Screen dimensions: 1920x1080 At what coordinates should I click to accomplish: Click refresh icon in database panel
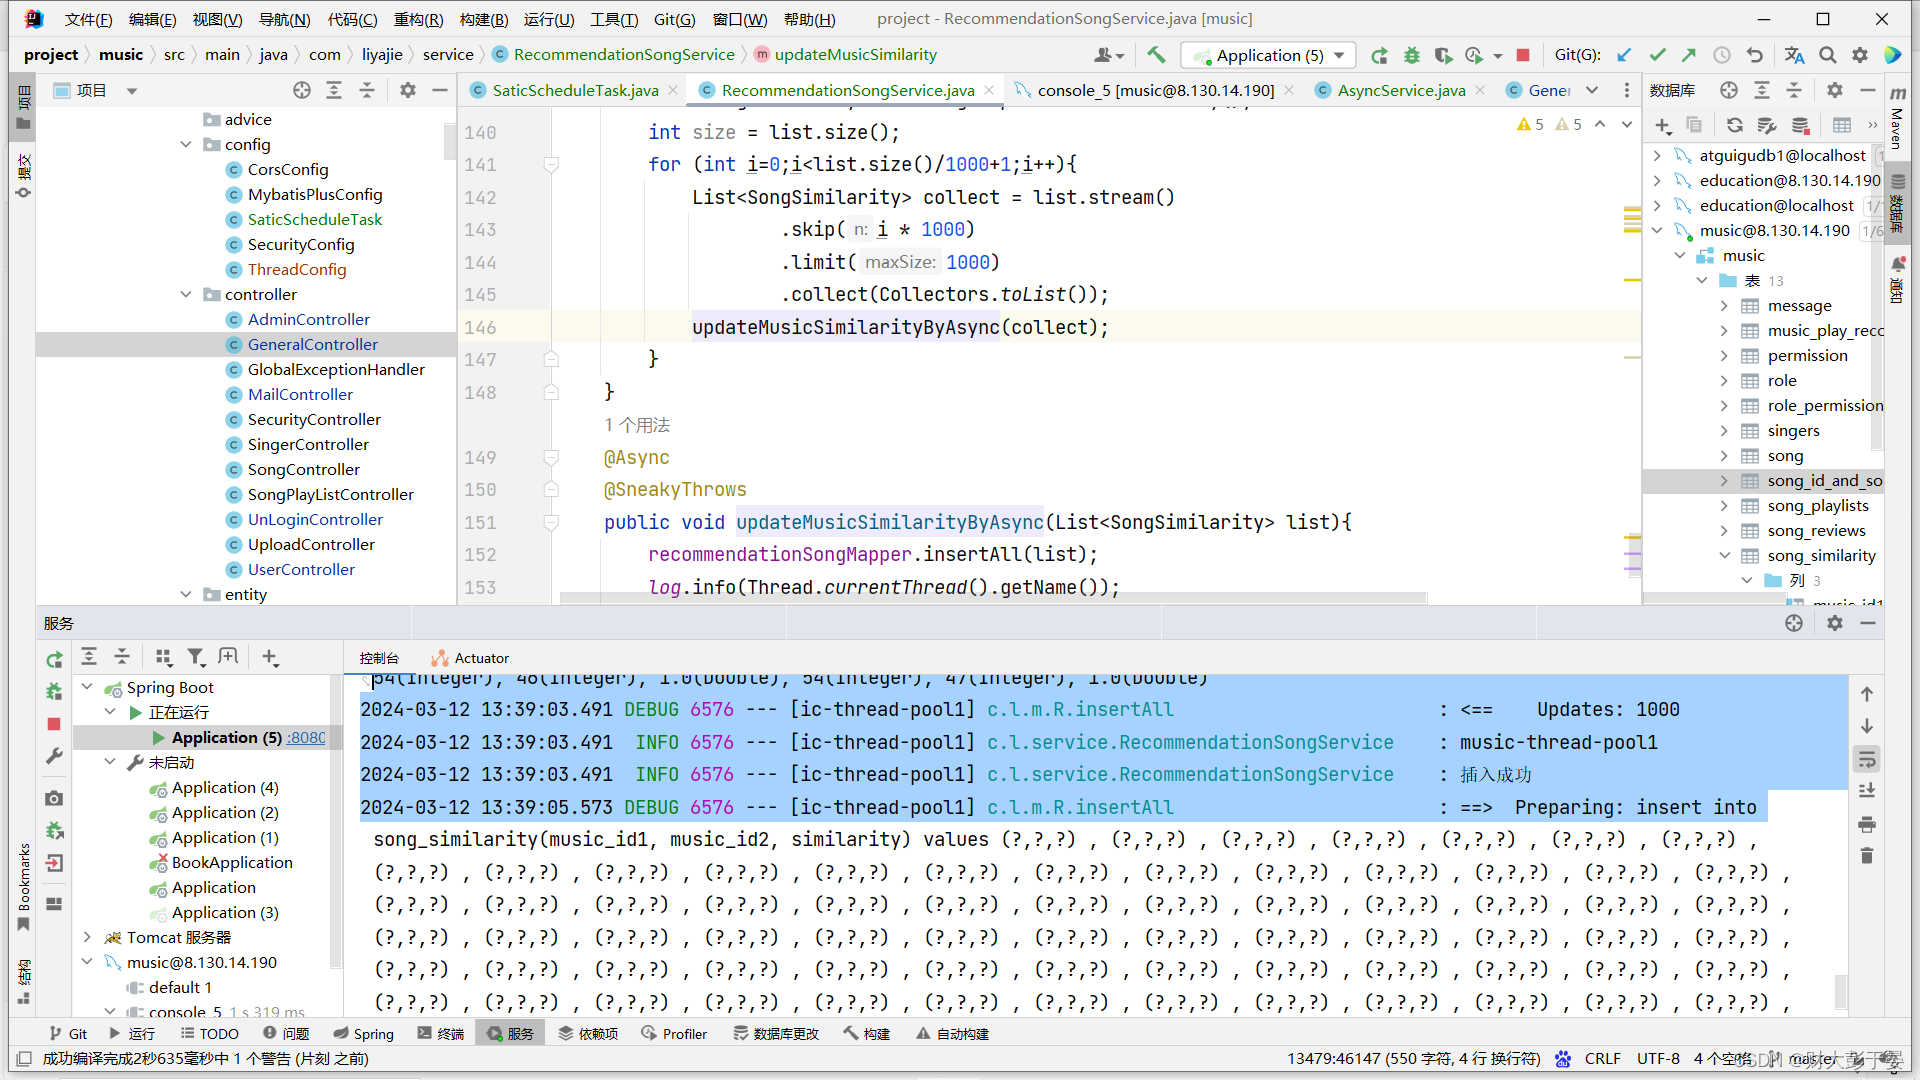click(1735, 125)
